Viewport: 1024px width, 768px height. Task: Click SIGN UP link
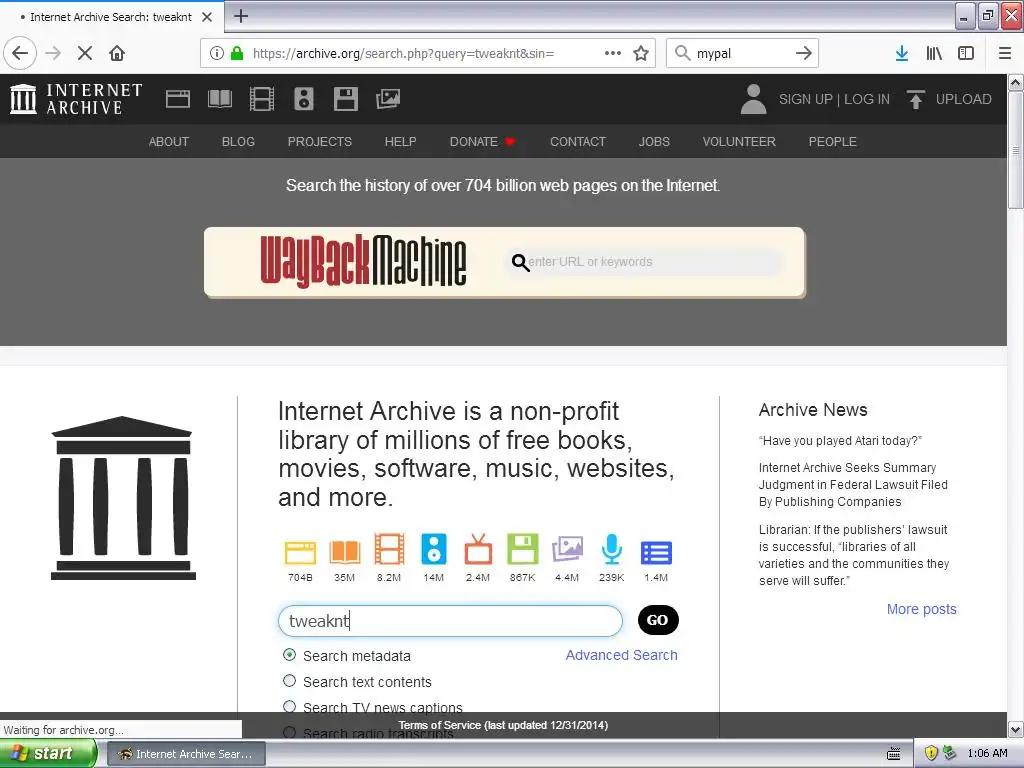coord(805,99)
